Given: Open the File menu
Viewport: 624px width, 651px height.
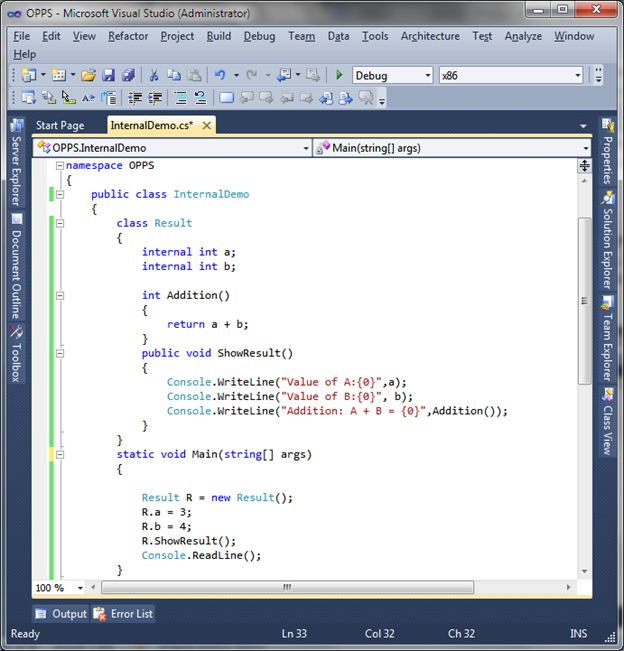Looking at the screenshot, I should click(21, 36).
